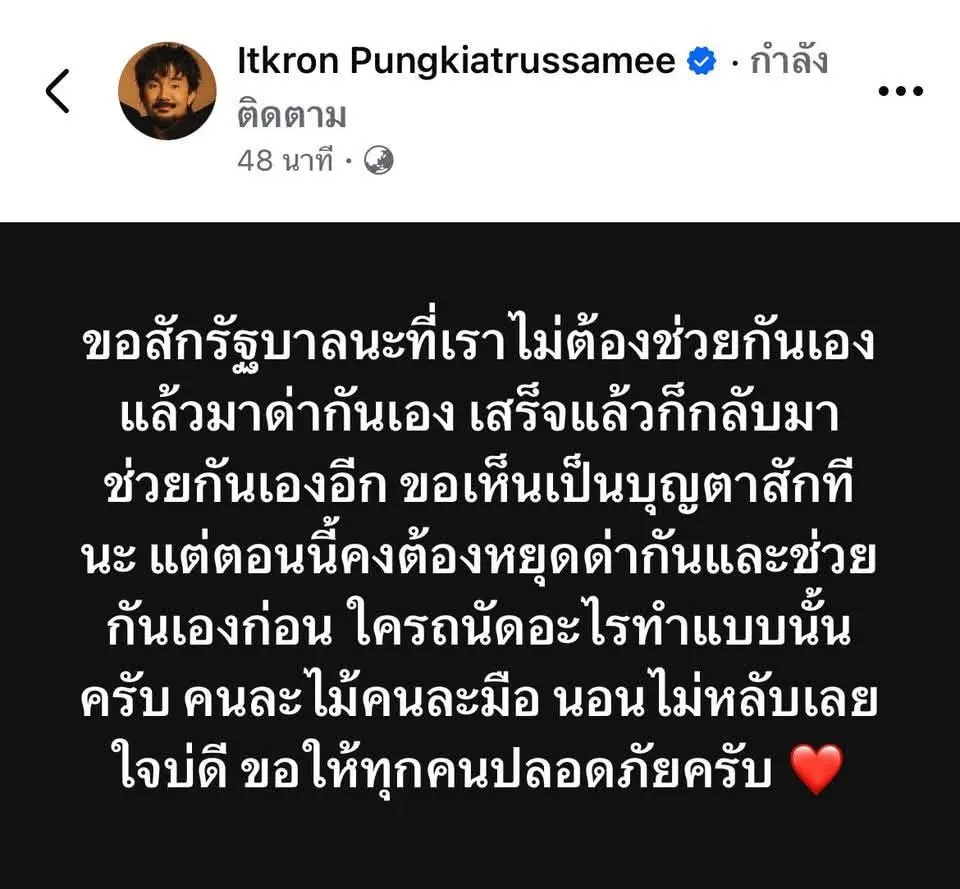Click "ติดตาม" below the profile name
This screenshot has height=889, width=960.
(291, 116)
